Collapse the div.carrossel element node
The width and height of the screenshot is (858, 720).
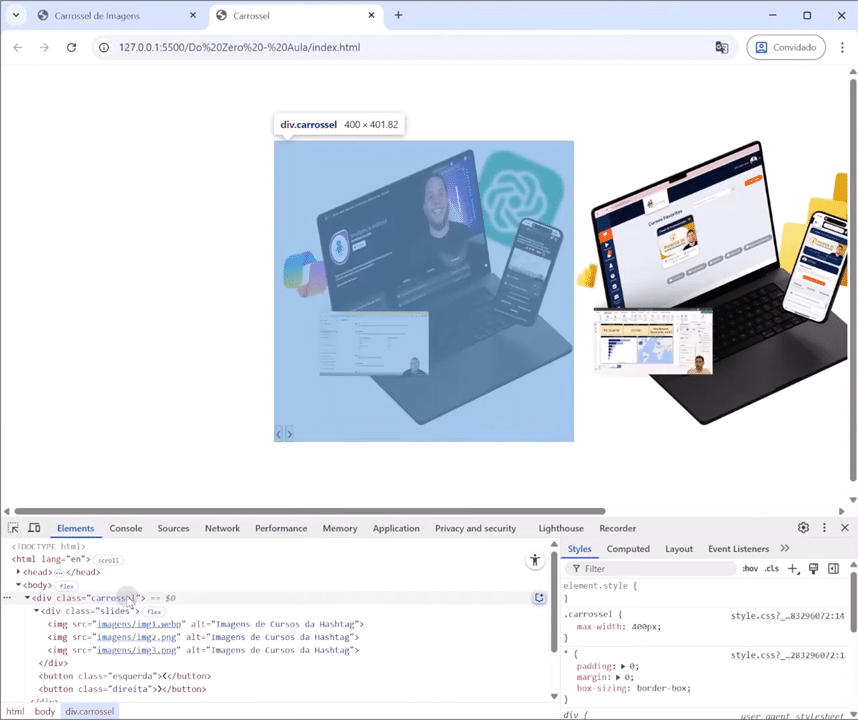click(x=26, y=597)
